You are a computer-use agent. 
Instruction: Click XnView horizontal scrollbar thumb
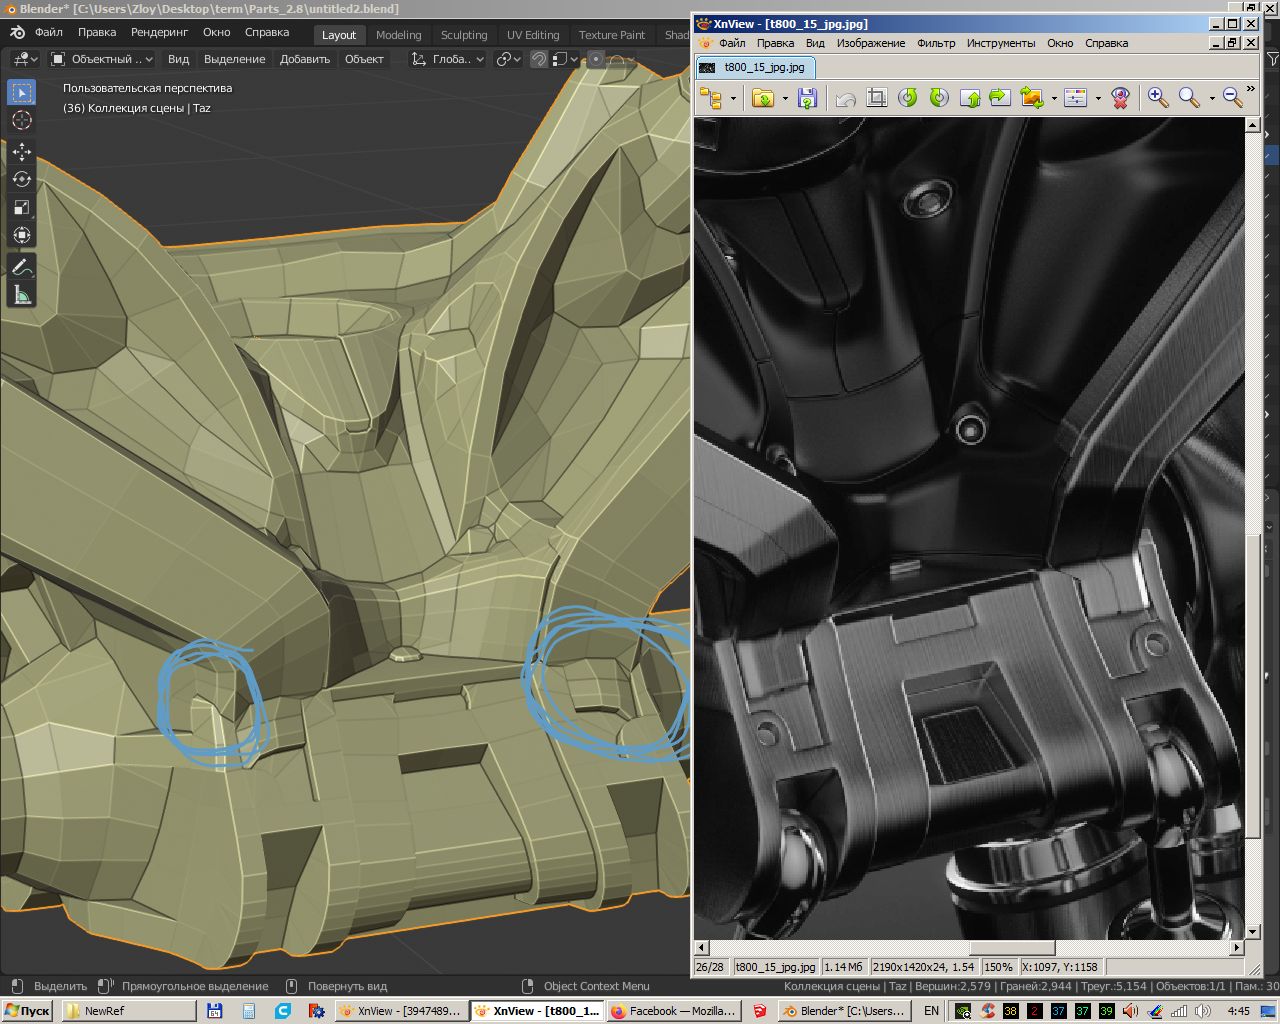[x=1013, y=947]
